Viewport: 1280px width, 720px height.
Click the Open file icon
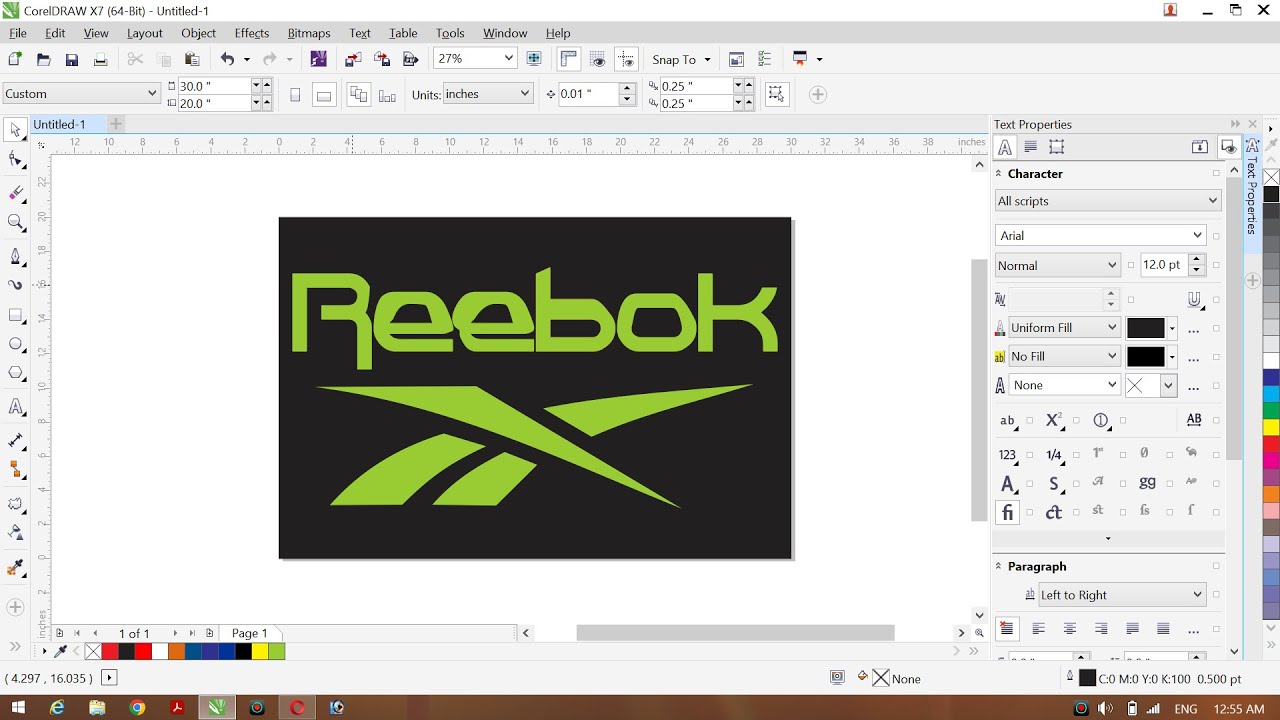pyautogui.click(x=43, y=60)
